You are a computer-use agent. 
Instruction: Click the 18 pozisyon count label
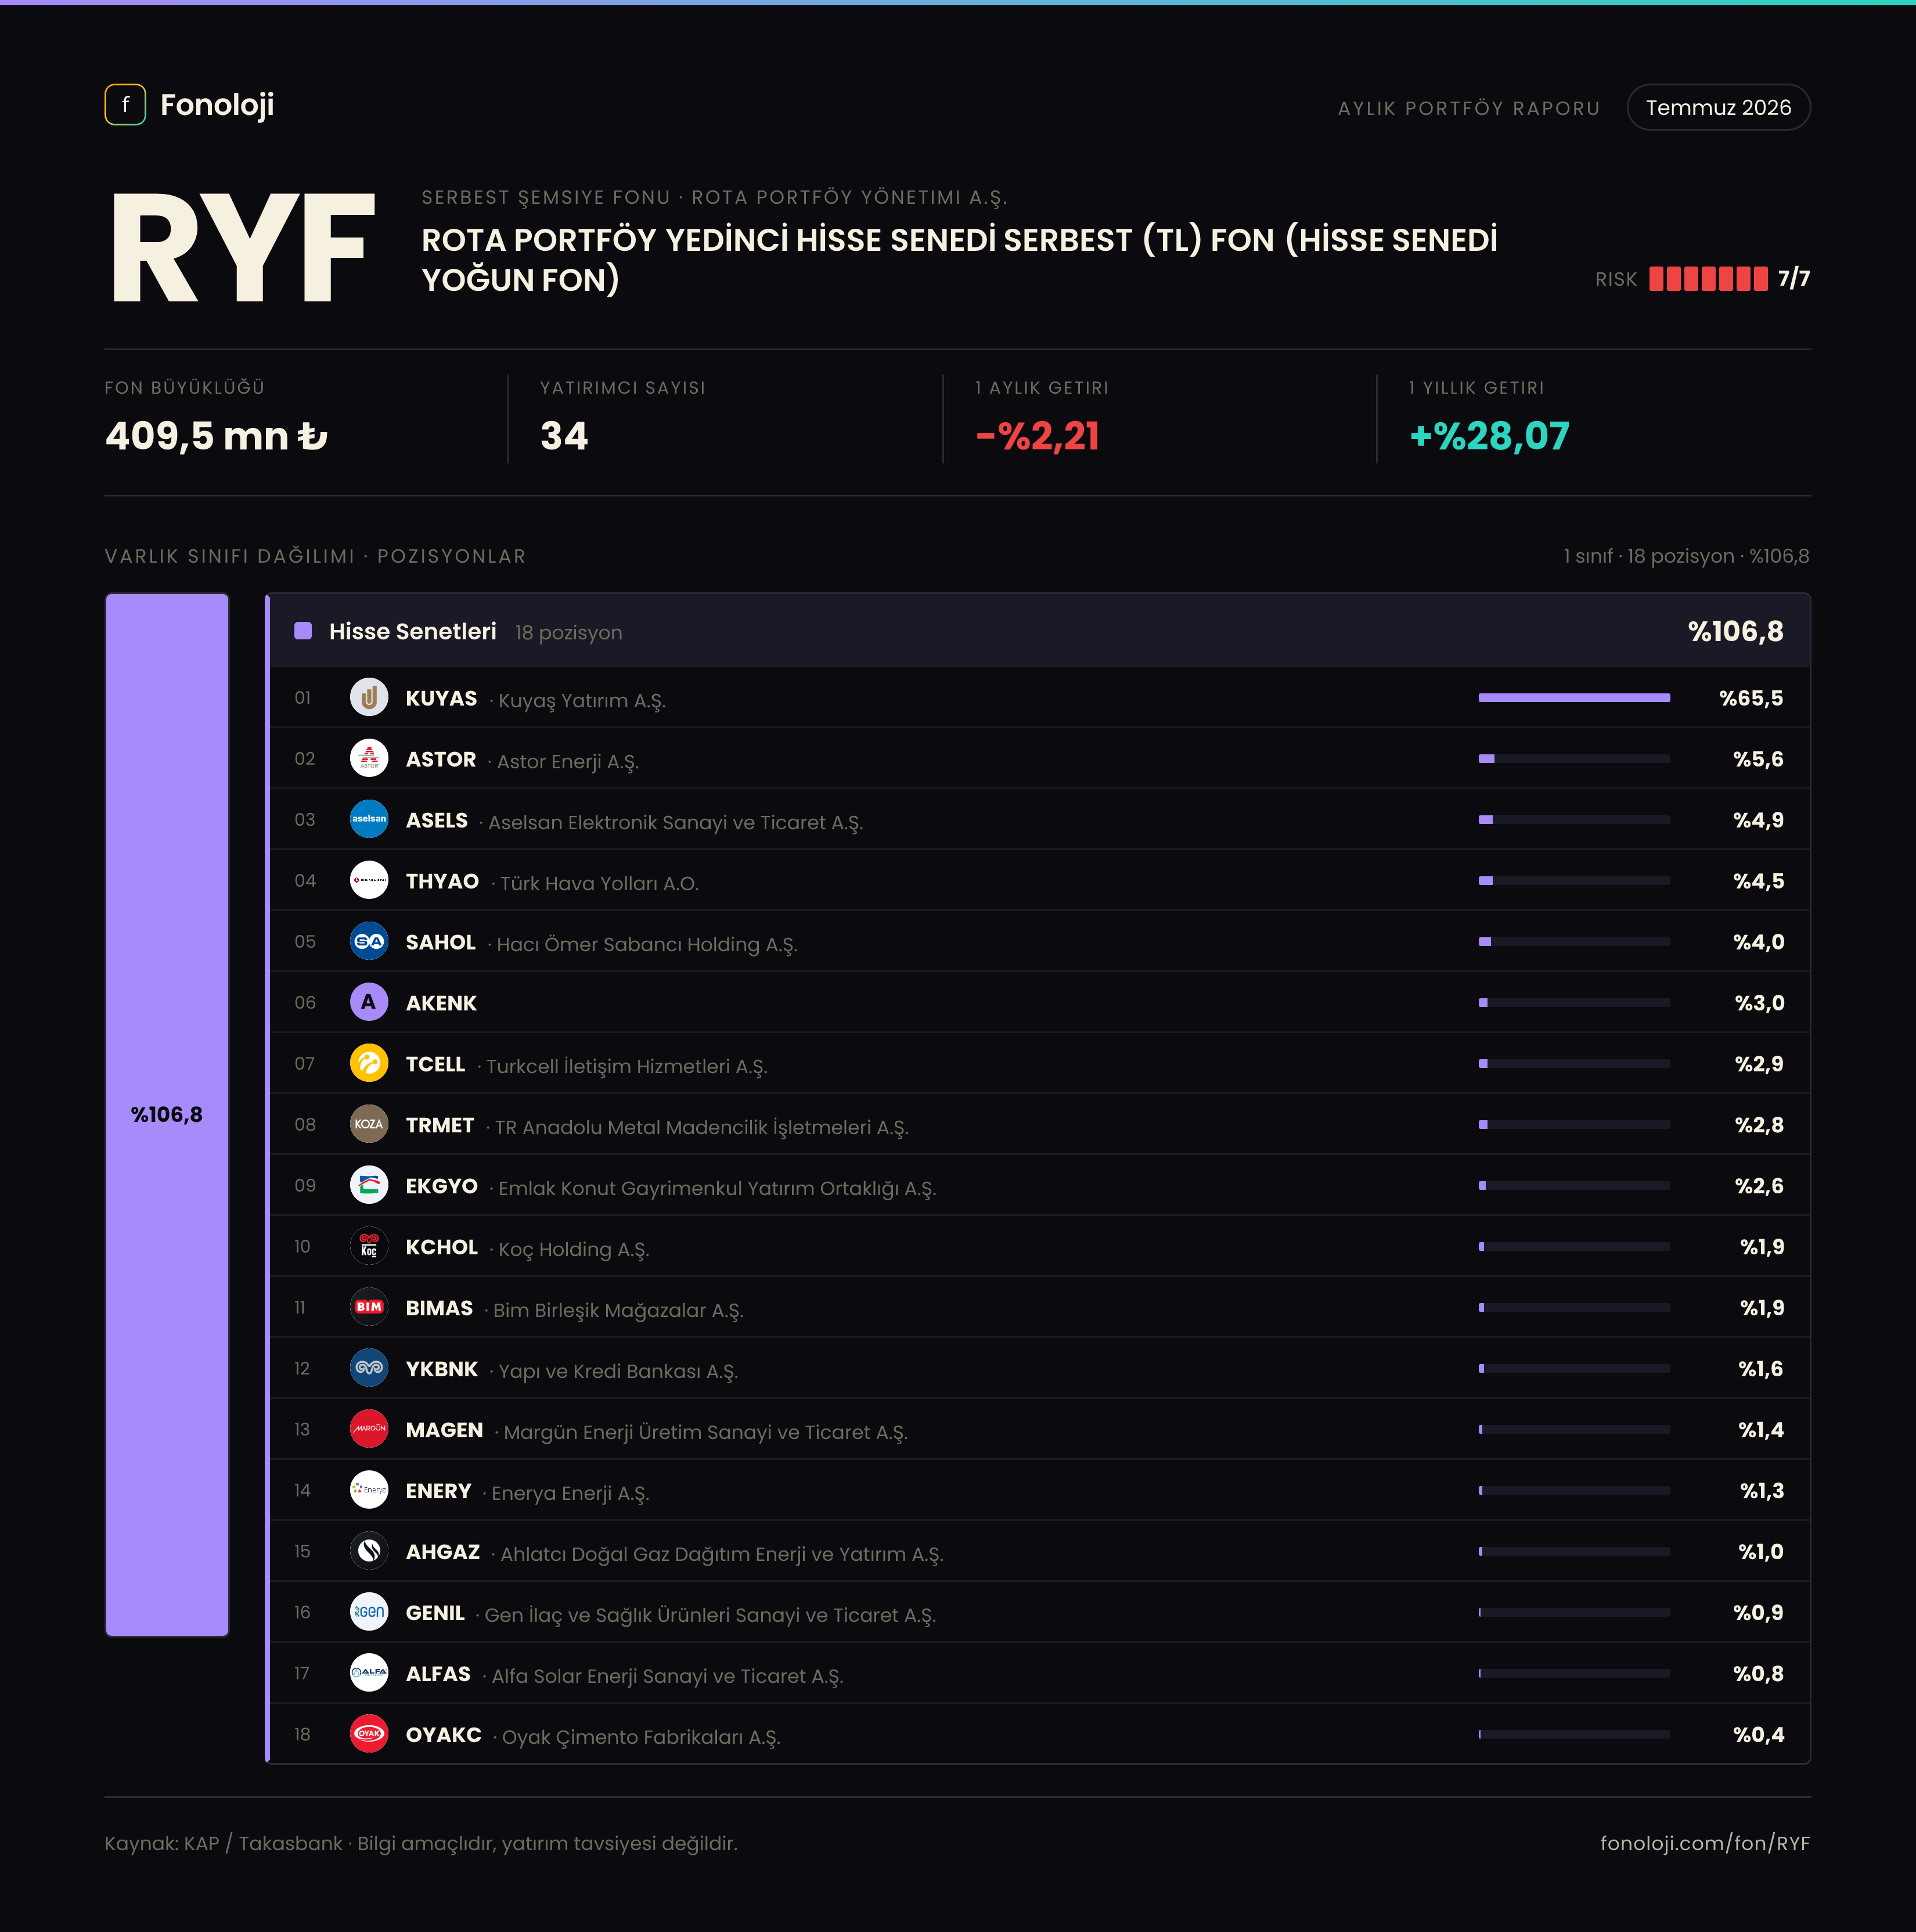point(568,633)
